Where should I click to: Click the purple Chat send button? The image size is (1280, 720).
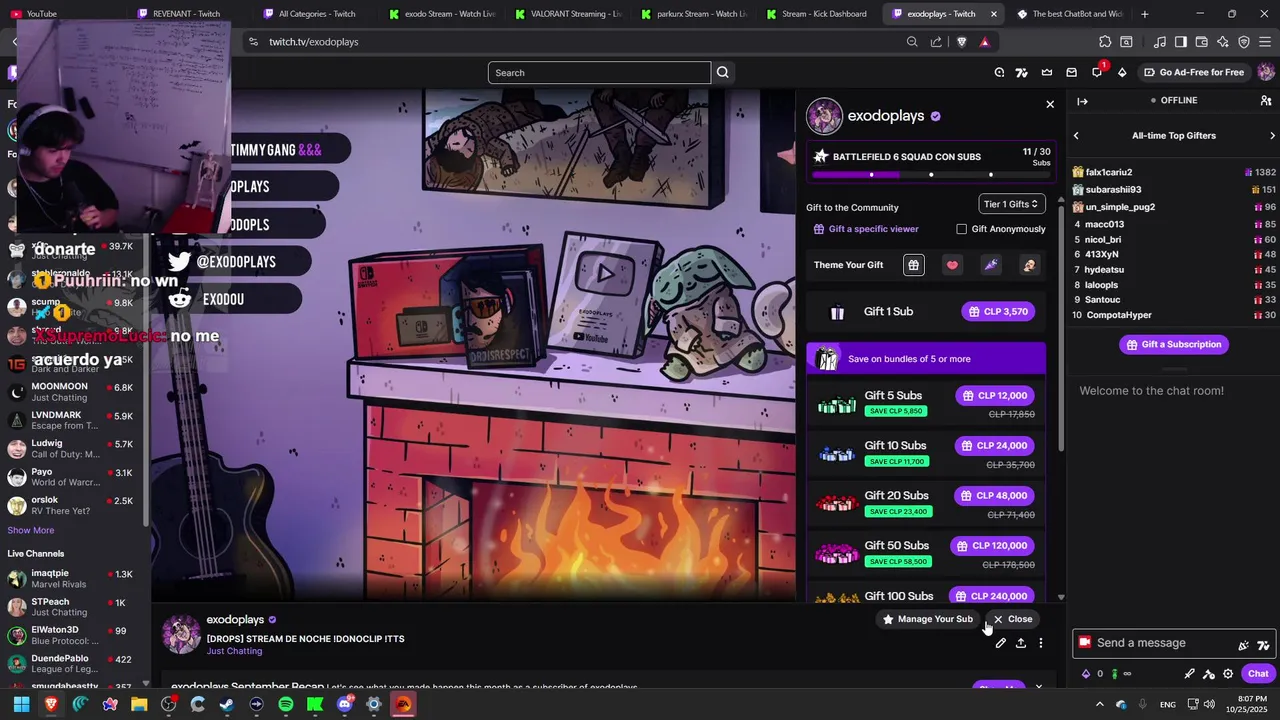point(1258,673)
